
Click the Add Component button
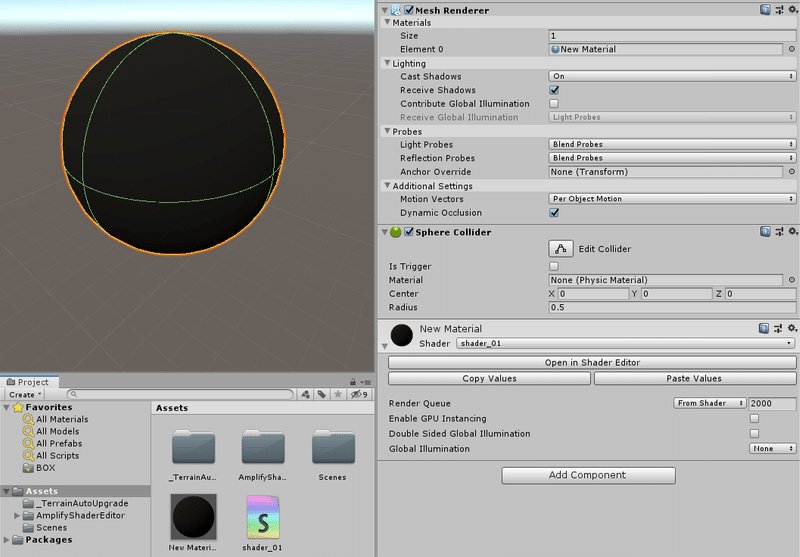588,475
